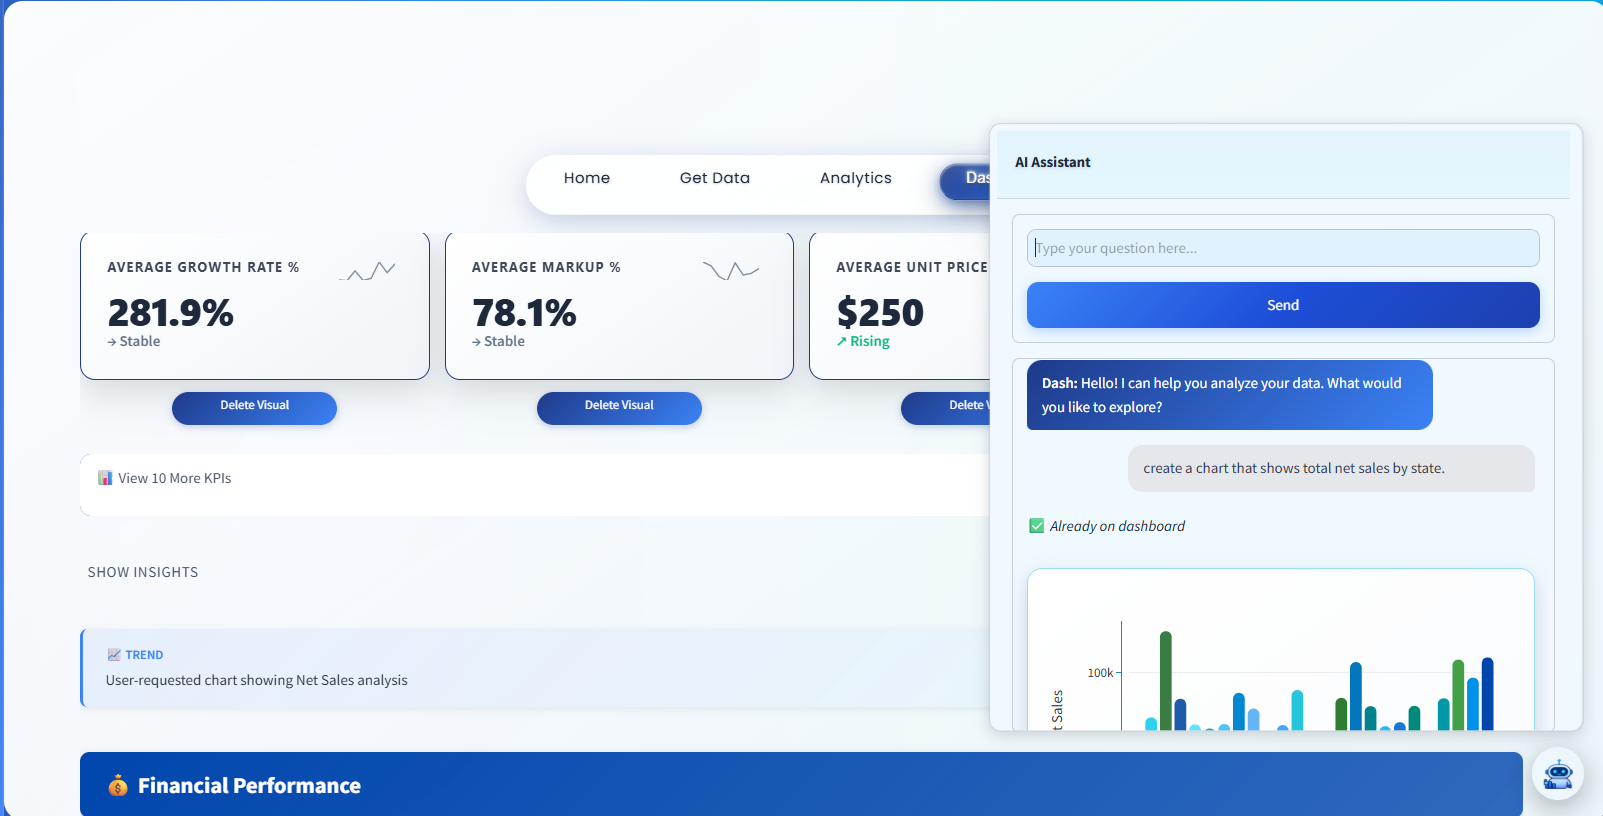Click the net sales bar chart preview

(x=1280, y=660)
